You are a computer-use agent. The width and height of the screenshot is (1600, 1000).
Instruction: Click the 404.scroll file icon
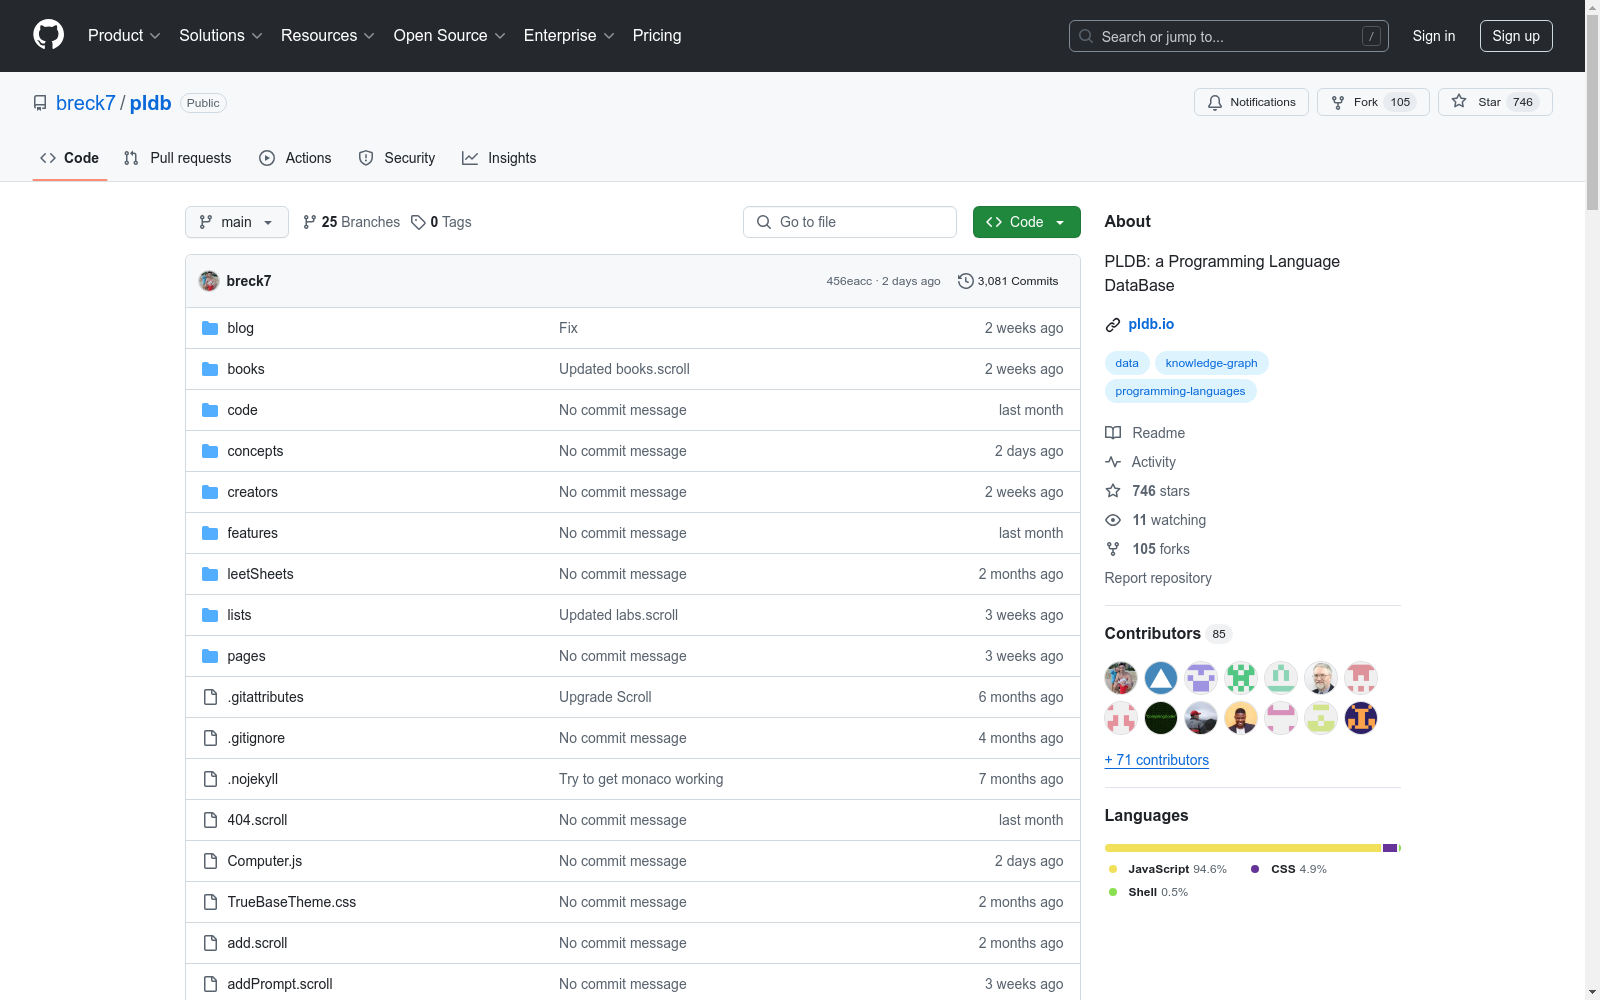[x=210, y=820]
